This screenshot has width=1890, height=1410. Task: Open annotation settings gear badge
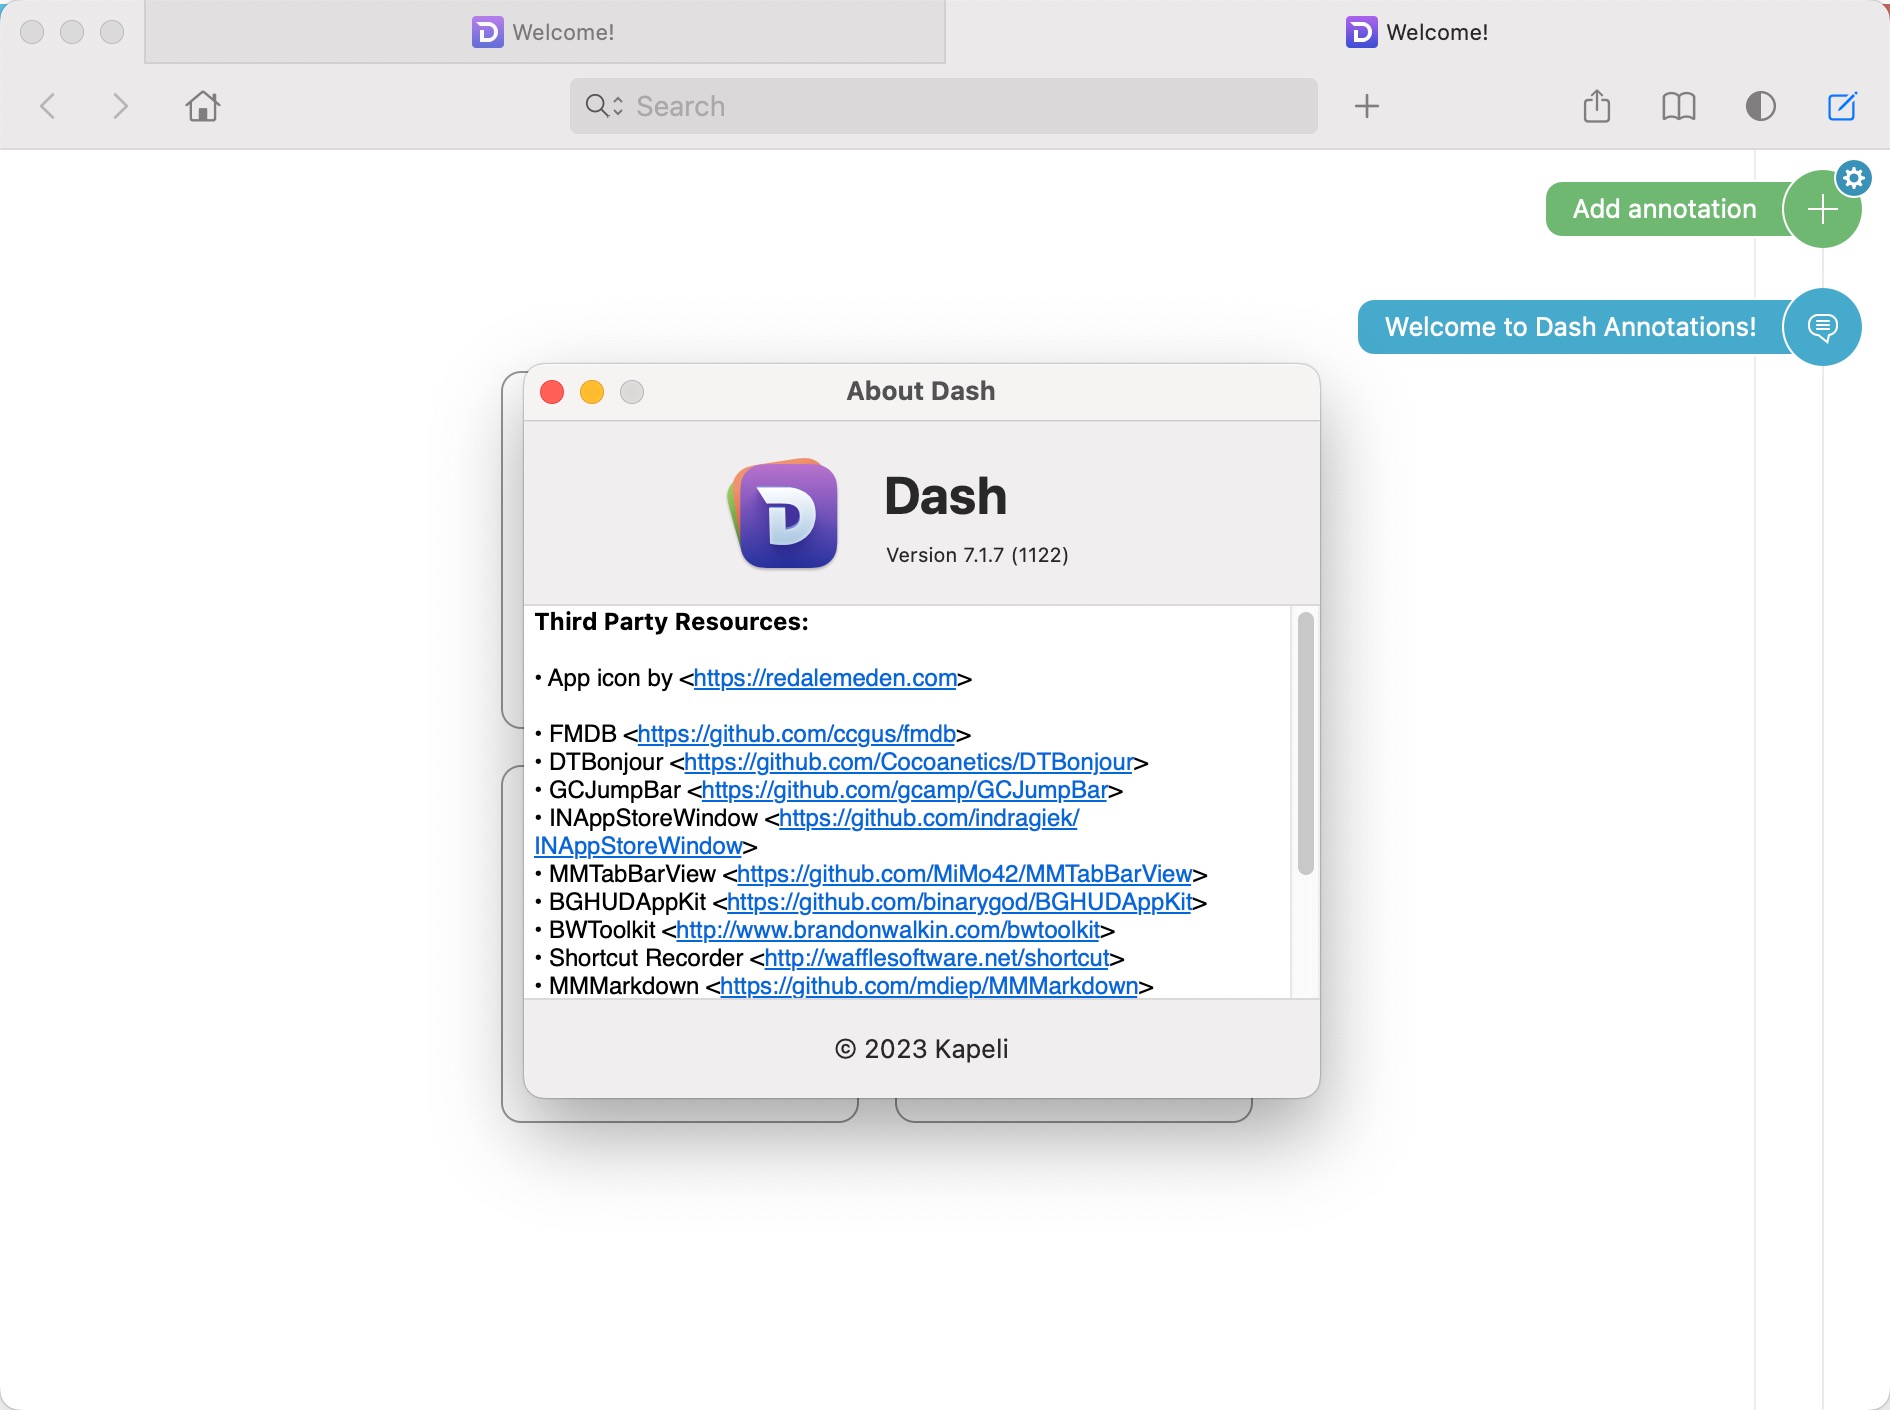pos(1854,178)
